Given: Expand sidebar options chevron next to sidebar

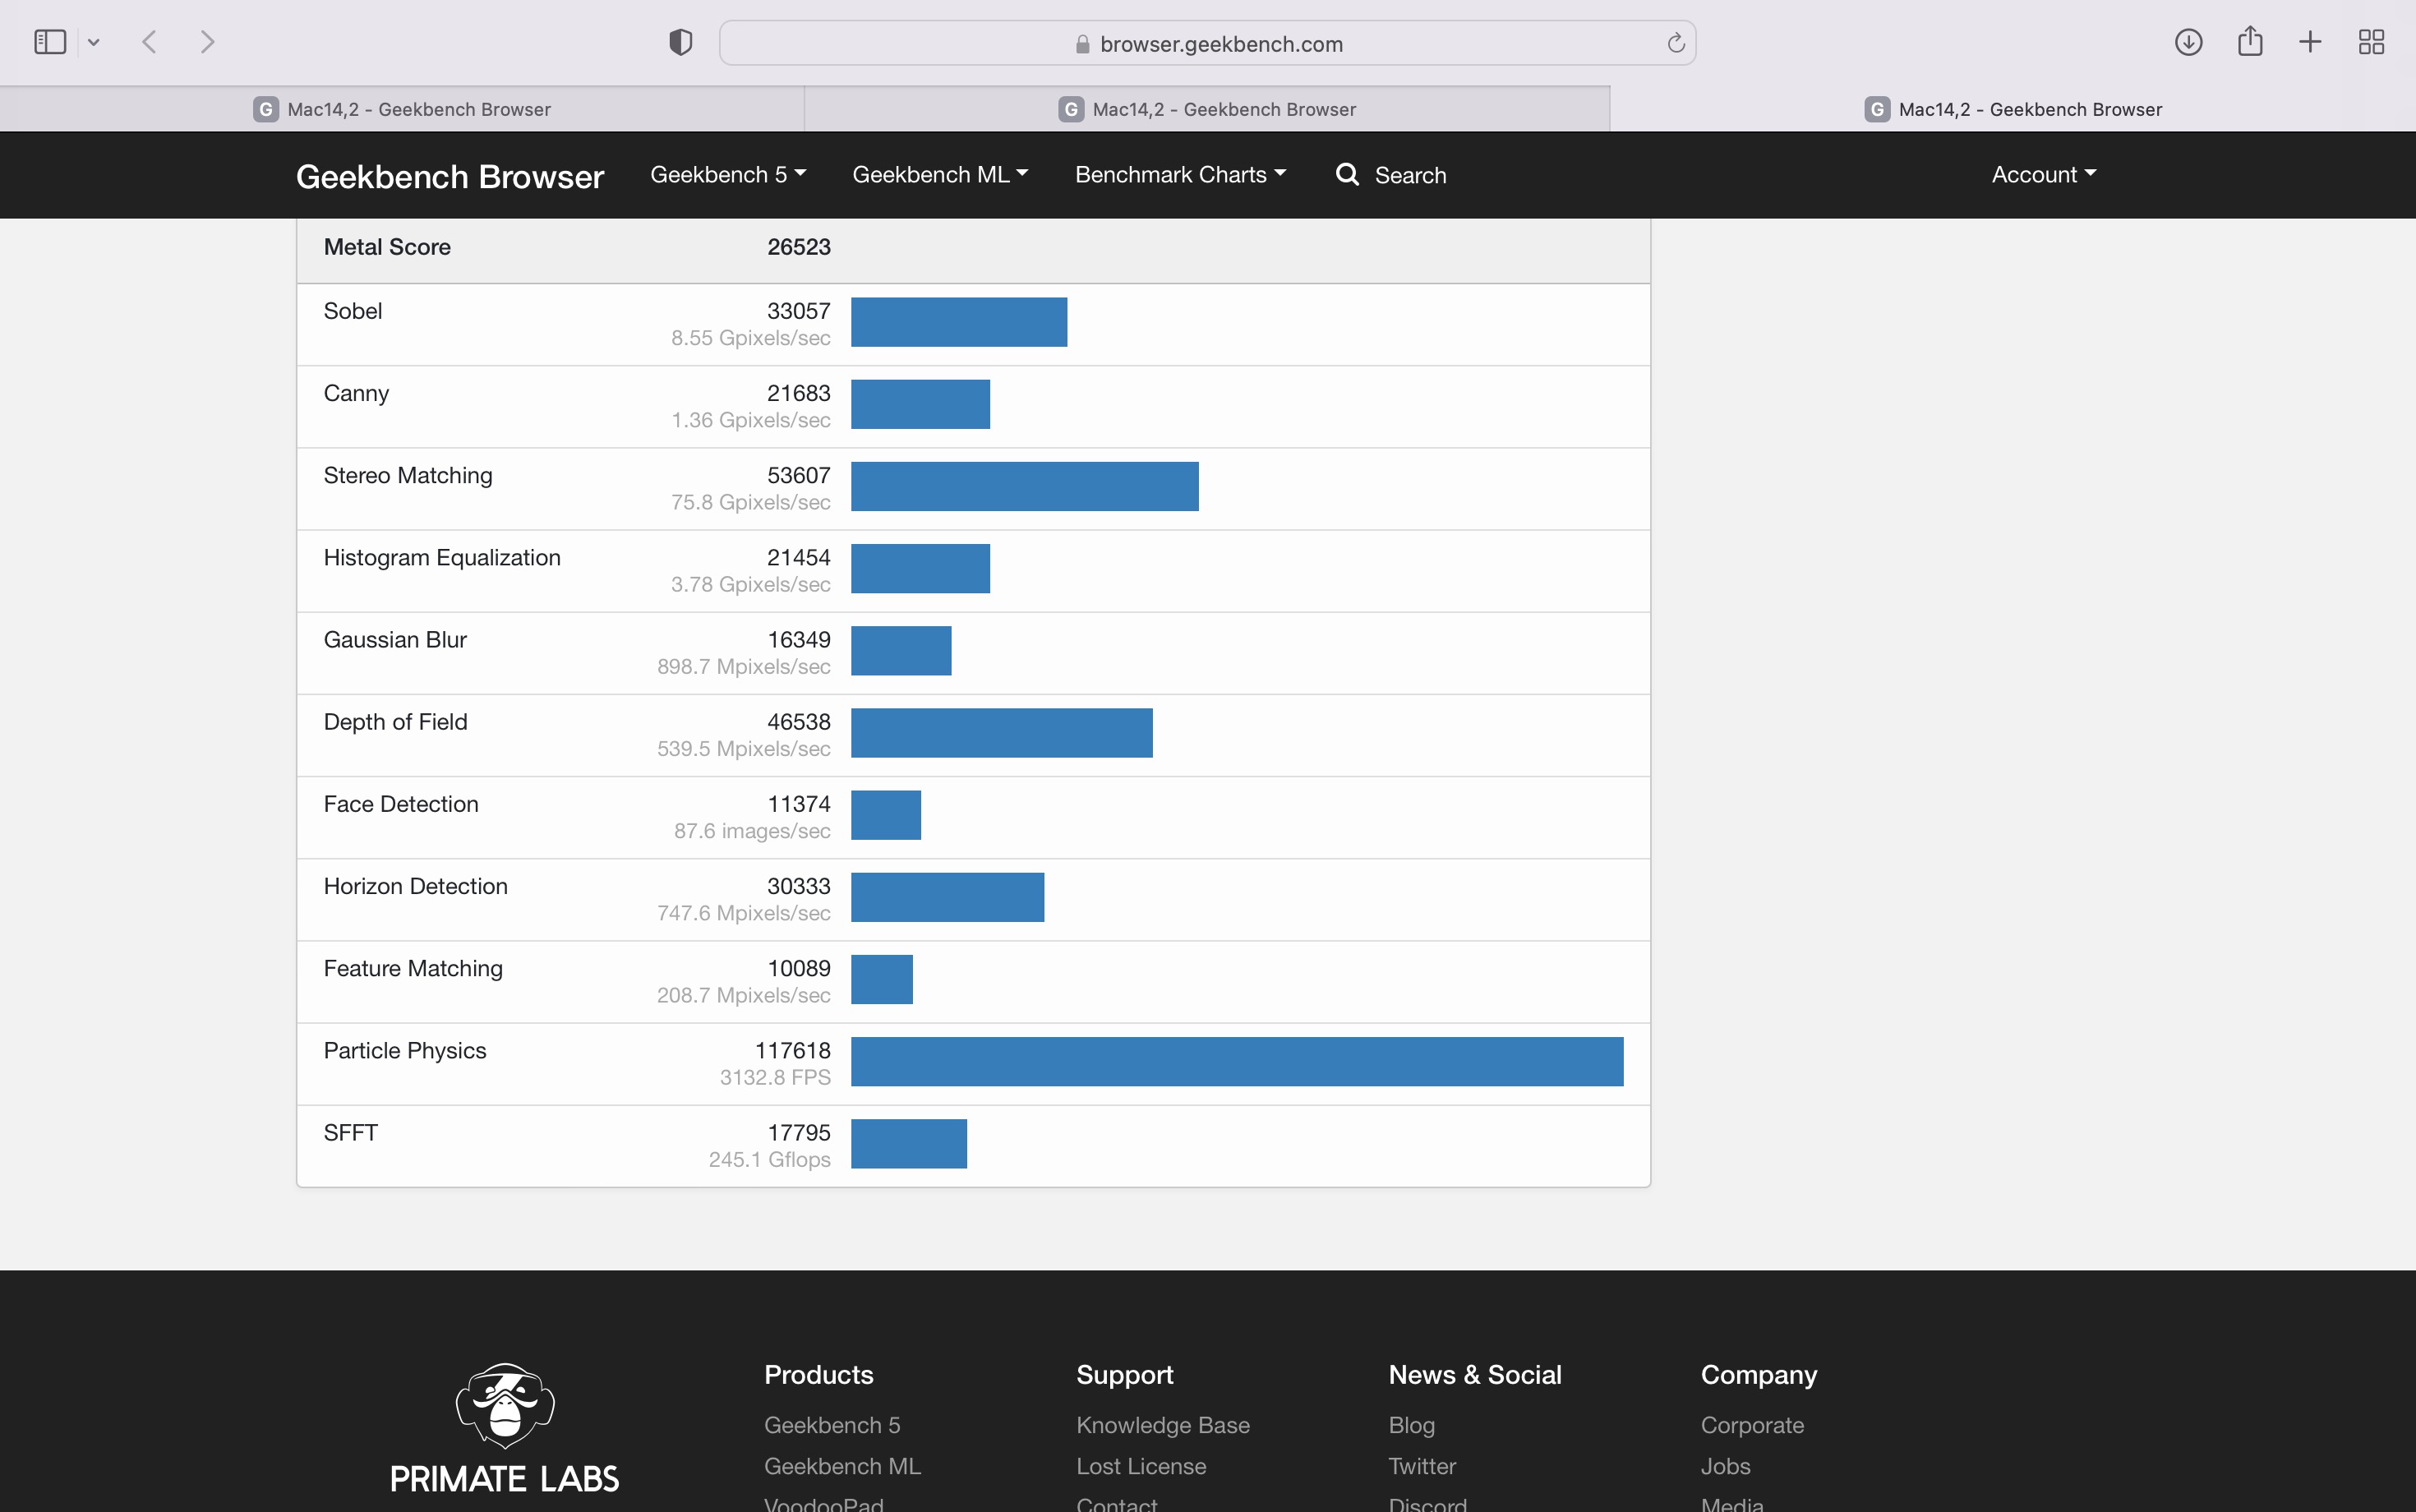Looking at the screenshot, I should (94, 42).
